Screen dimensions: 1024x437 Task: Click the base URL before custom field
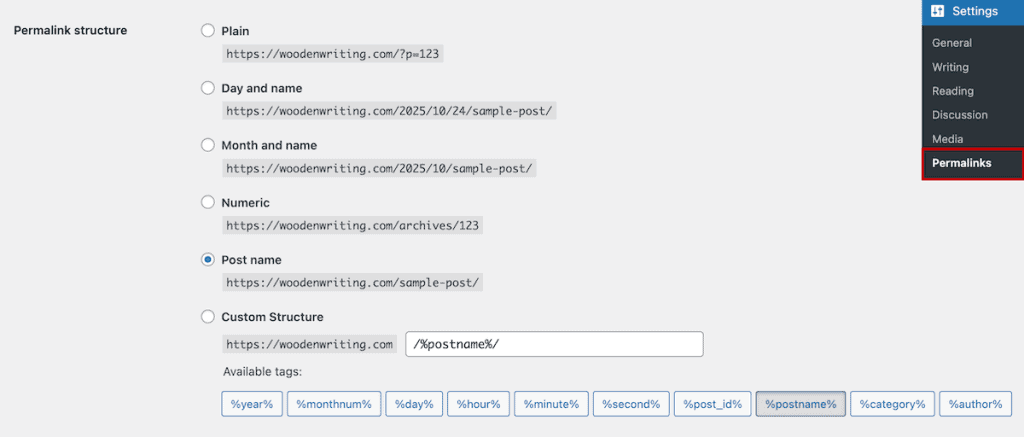(310, 344)
